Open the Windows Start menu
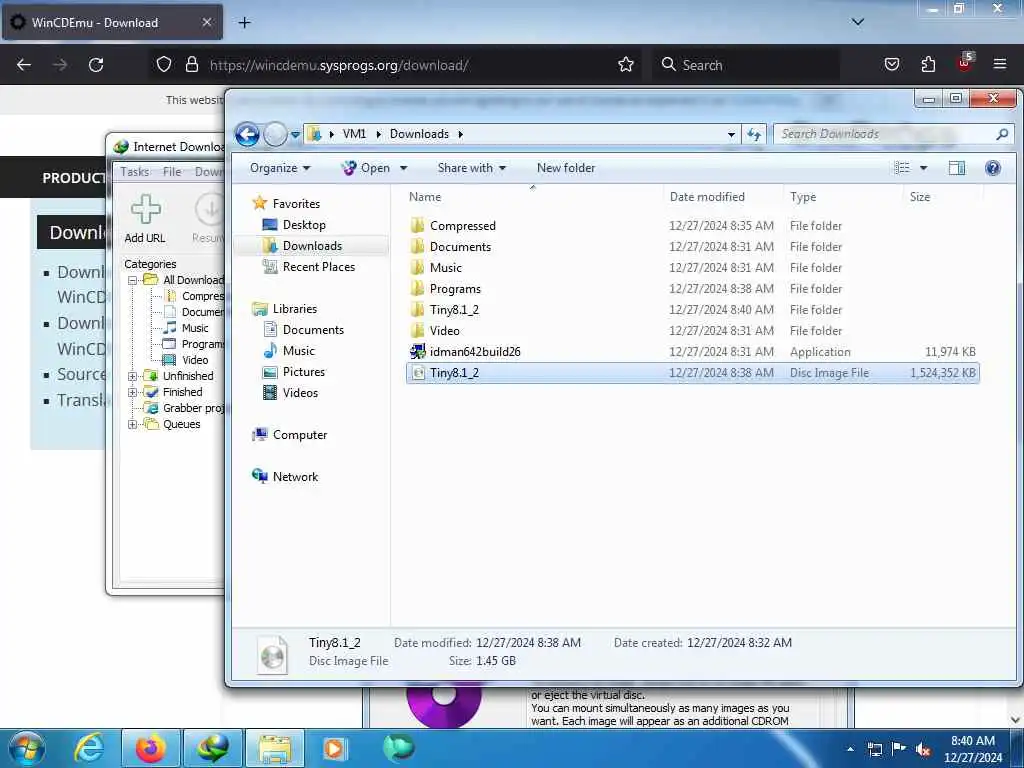 (26, 748)
